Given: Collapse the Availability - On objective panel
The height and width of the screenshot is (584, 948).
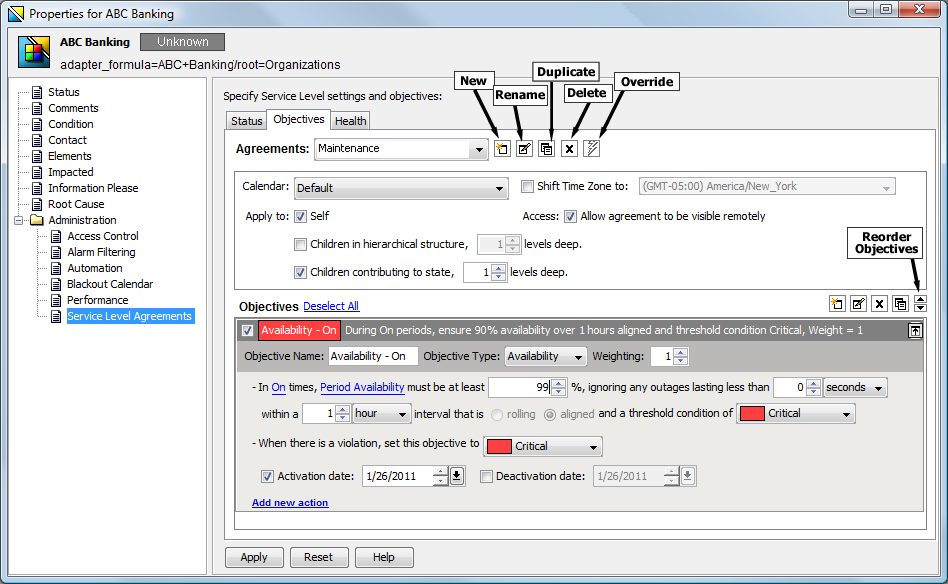Looking at the screenshot, I should [x=915, y=331].
